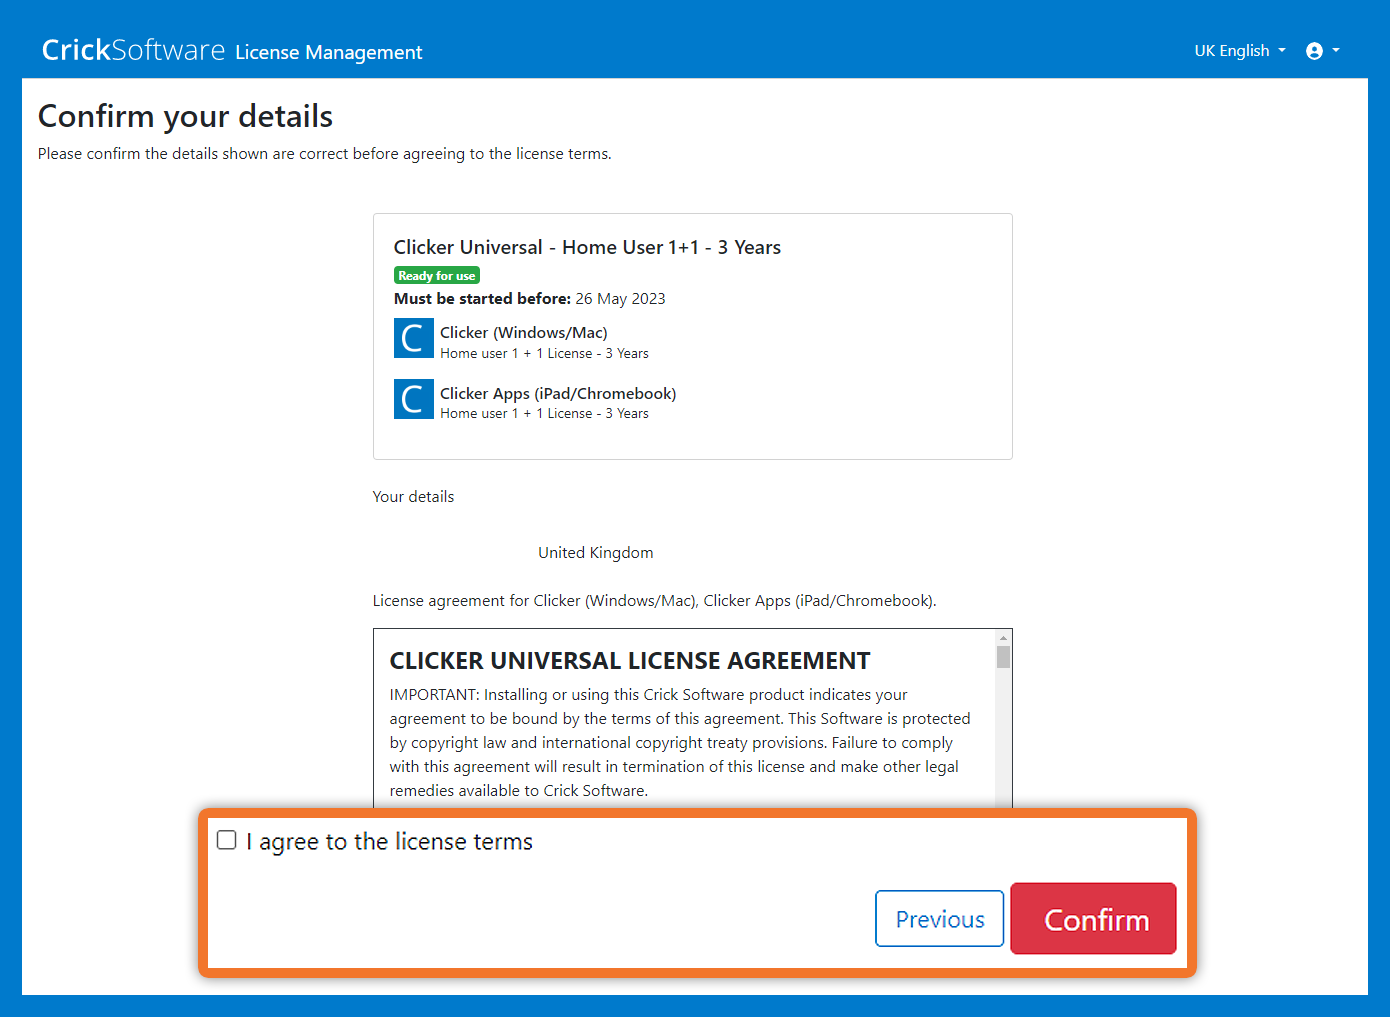1390x1017 pixels.
Task: Click the license agreement scroll-up arrow
Action: tap(1003, 638)
